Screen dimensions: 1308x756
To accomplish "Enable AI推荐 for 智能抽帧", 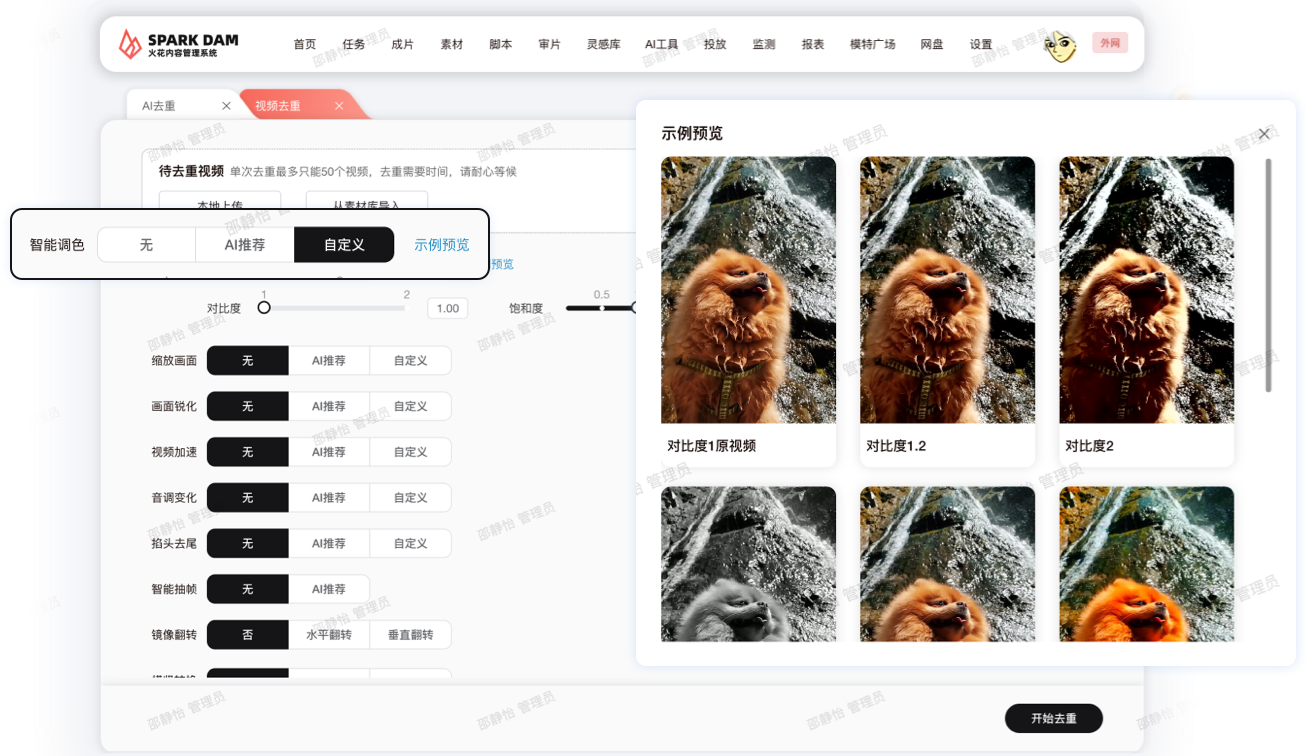I will click(329, 589).
